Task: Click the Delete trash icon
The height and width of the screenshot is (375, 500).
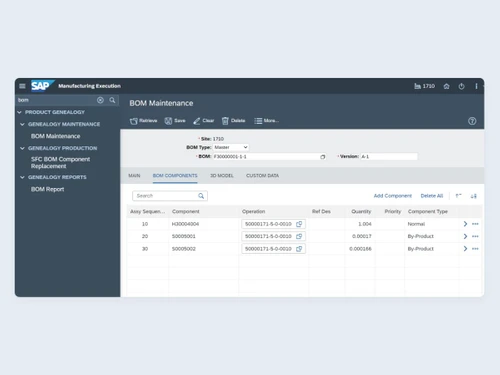Action: click(225, 121)
